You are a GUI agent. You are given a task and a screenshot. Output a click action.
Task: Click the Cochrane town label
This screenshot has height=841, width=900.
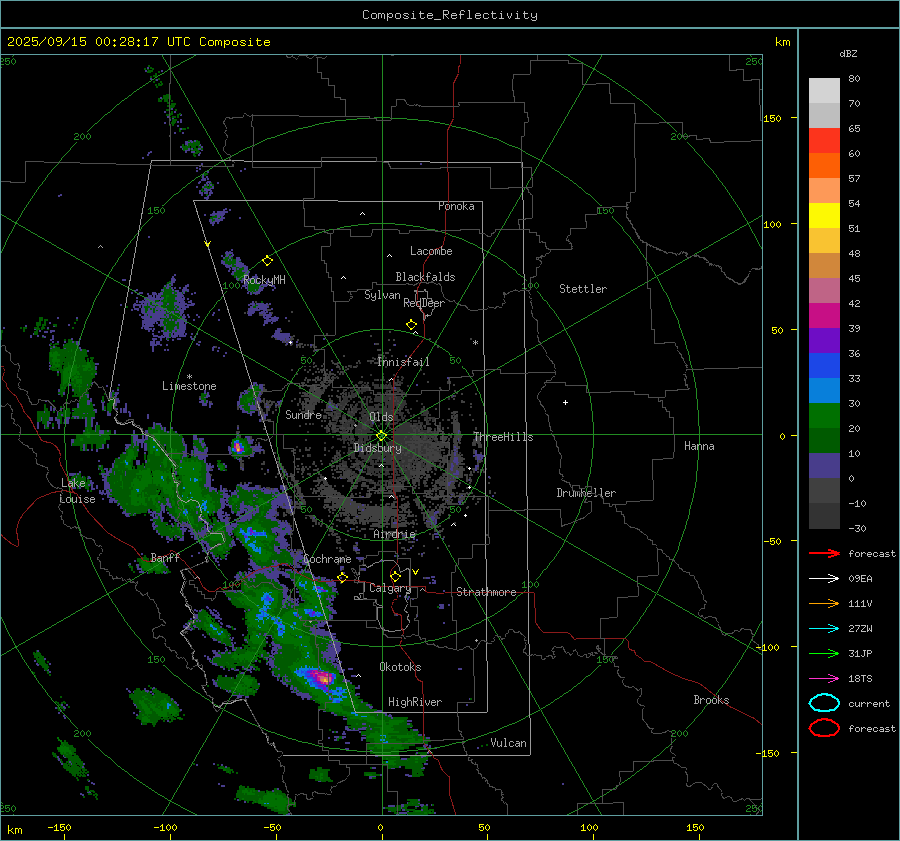tap(327, 559)
